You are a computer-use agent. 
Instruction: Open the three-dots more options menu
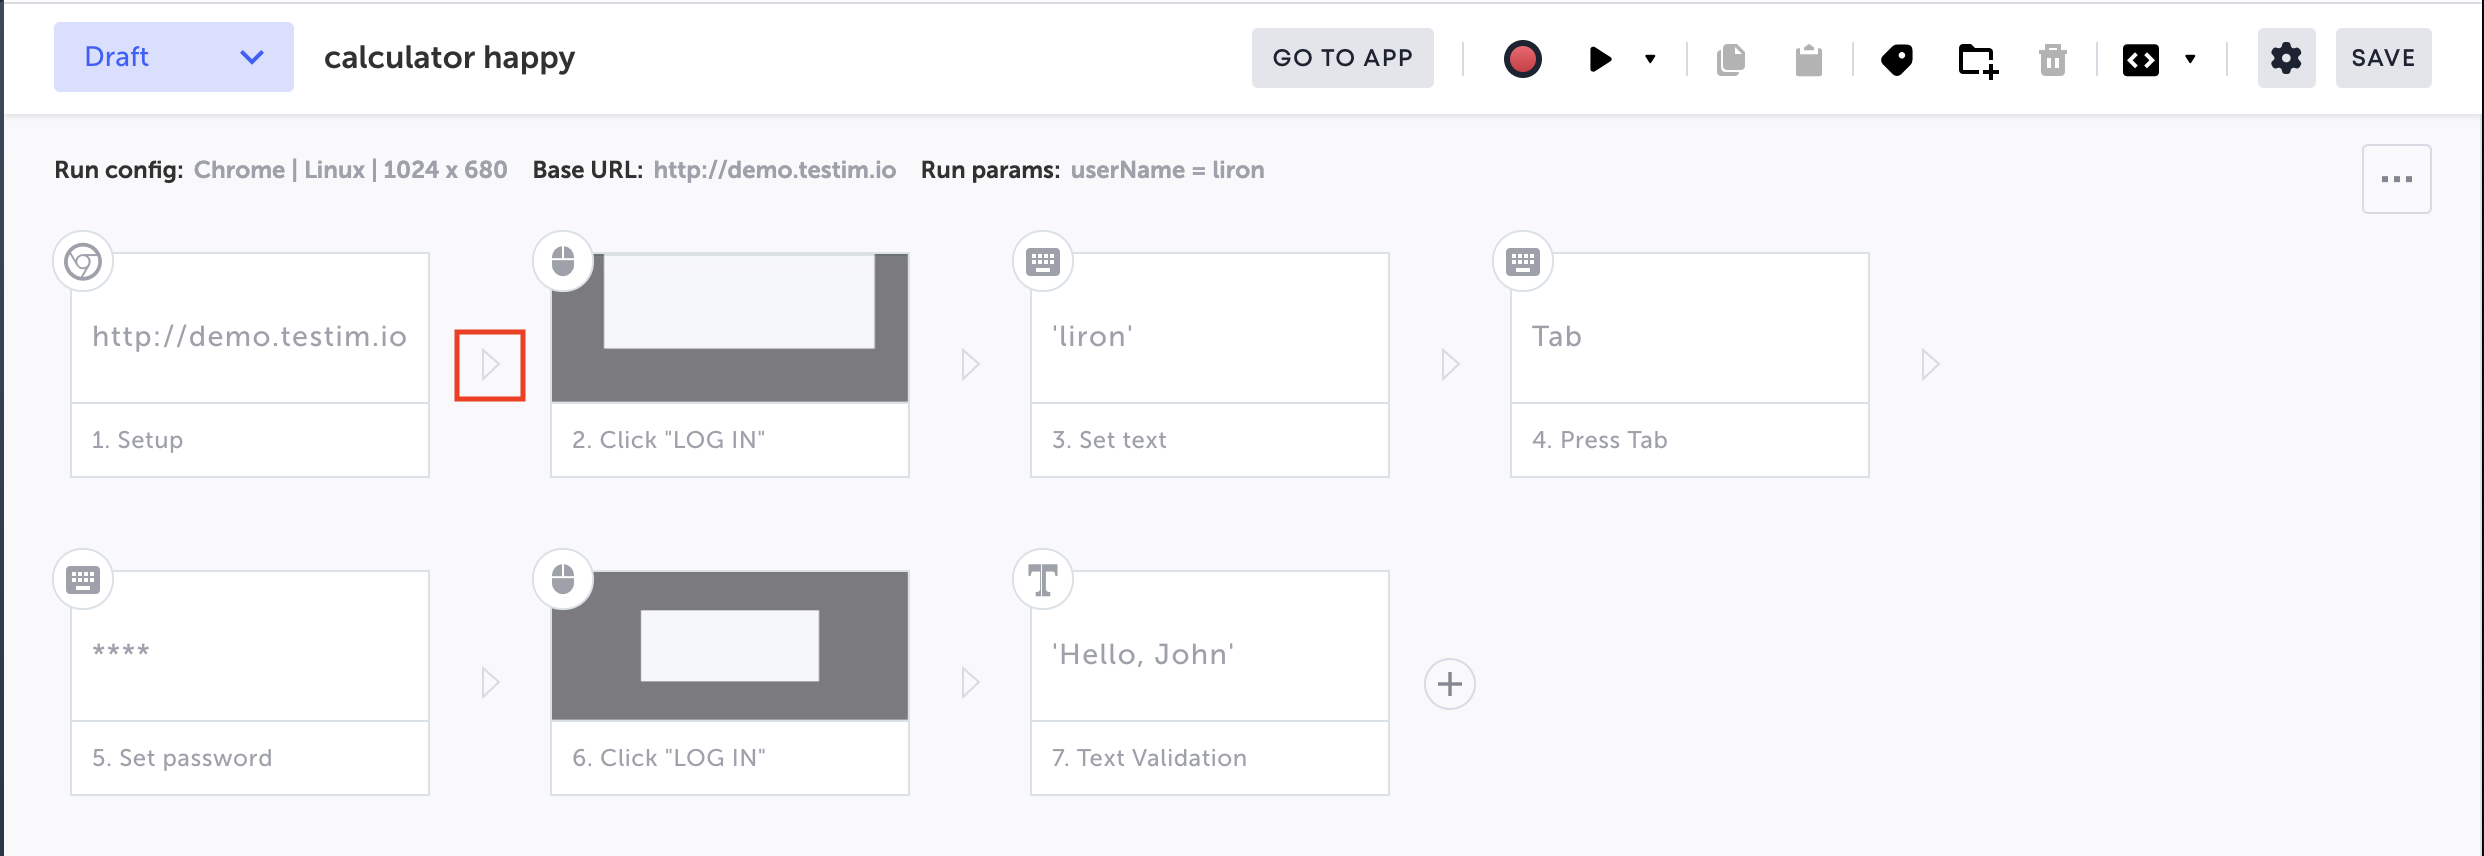(2396, 179)
